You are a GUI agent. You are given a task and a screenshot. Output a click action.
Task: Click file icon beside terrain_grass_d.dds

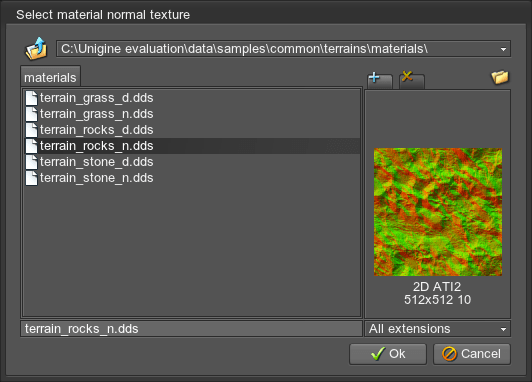[31, 98]
